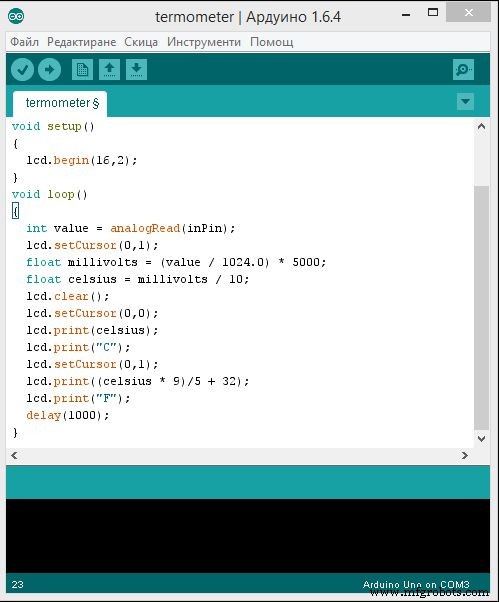Click the Arduino logo in the title bar
Image resolution: width=499 pixels, height=602 pixels.
(16, 16)
